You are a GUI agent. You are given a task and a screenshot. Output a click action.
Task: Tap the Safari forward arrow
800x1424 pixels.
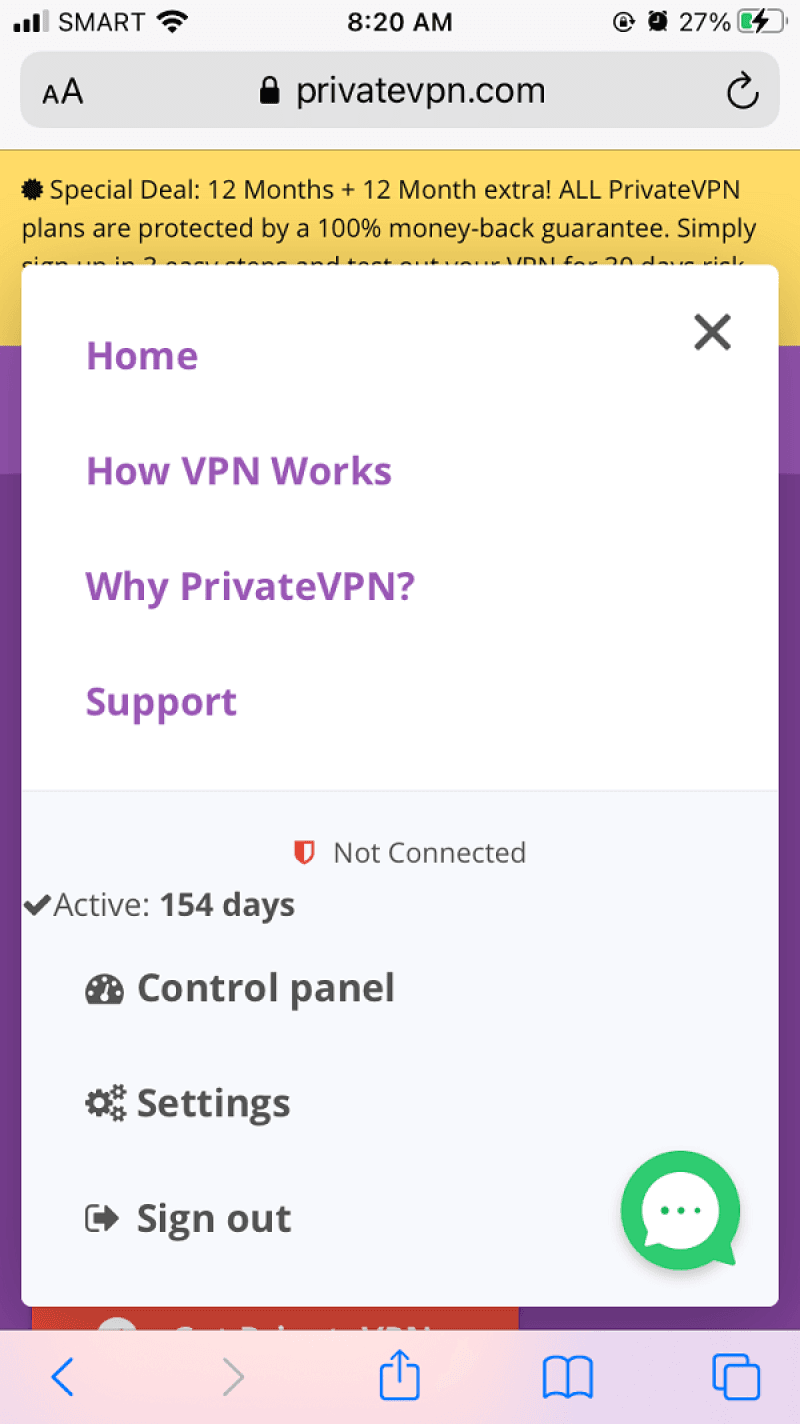click(x=233, y=1377)
